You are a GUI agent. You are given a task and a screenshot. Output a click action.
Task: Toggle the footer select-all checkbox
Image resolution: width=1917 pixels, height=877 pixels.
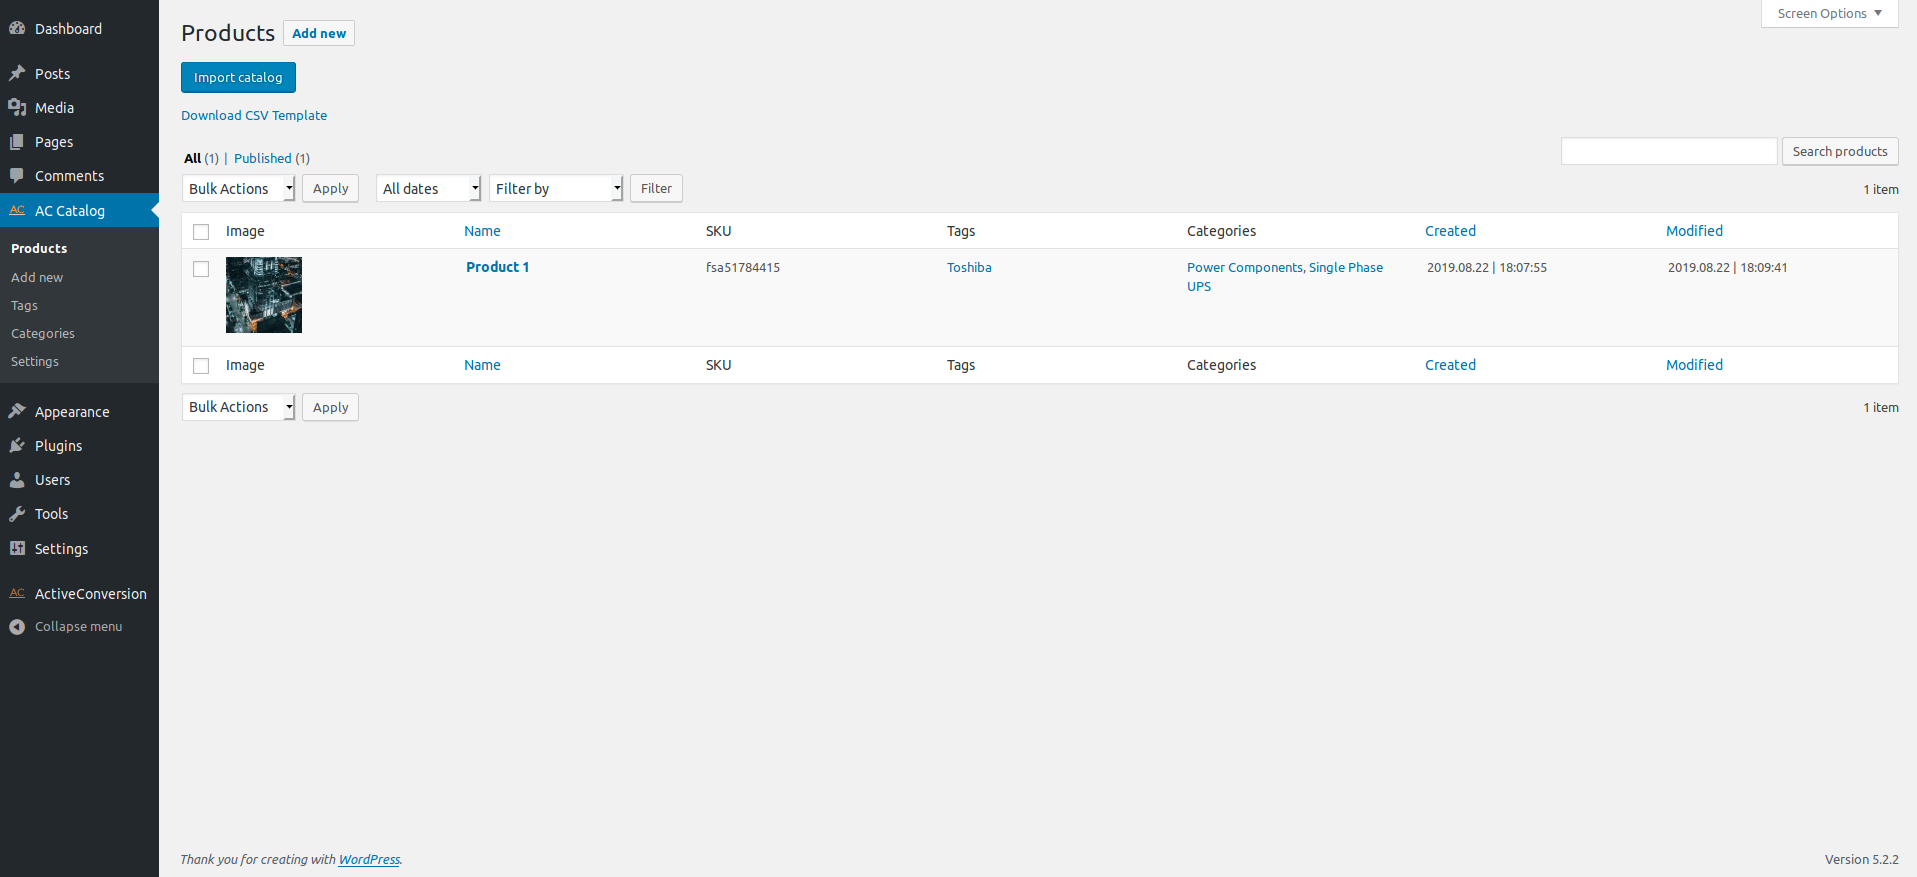click(201, 366)
